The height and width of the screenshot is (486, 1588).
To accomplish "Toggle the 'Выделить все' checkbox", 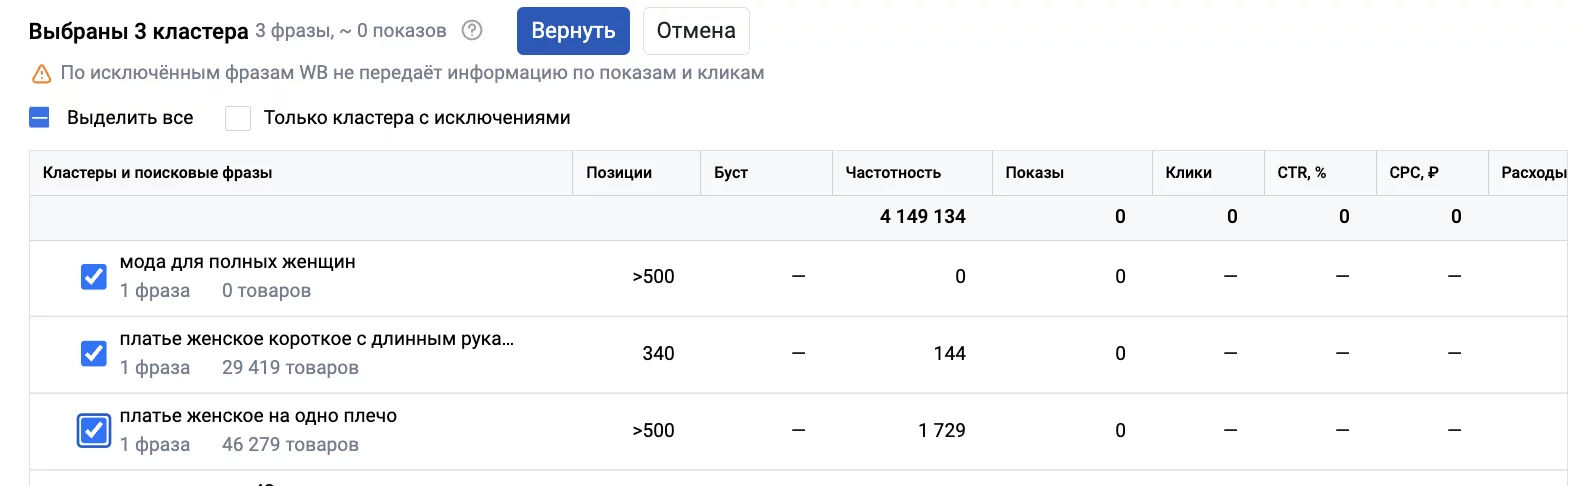I will point(40,118).
